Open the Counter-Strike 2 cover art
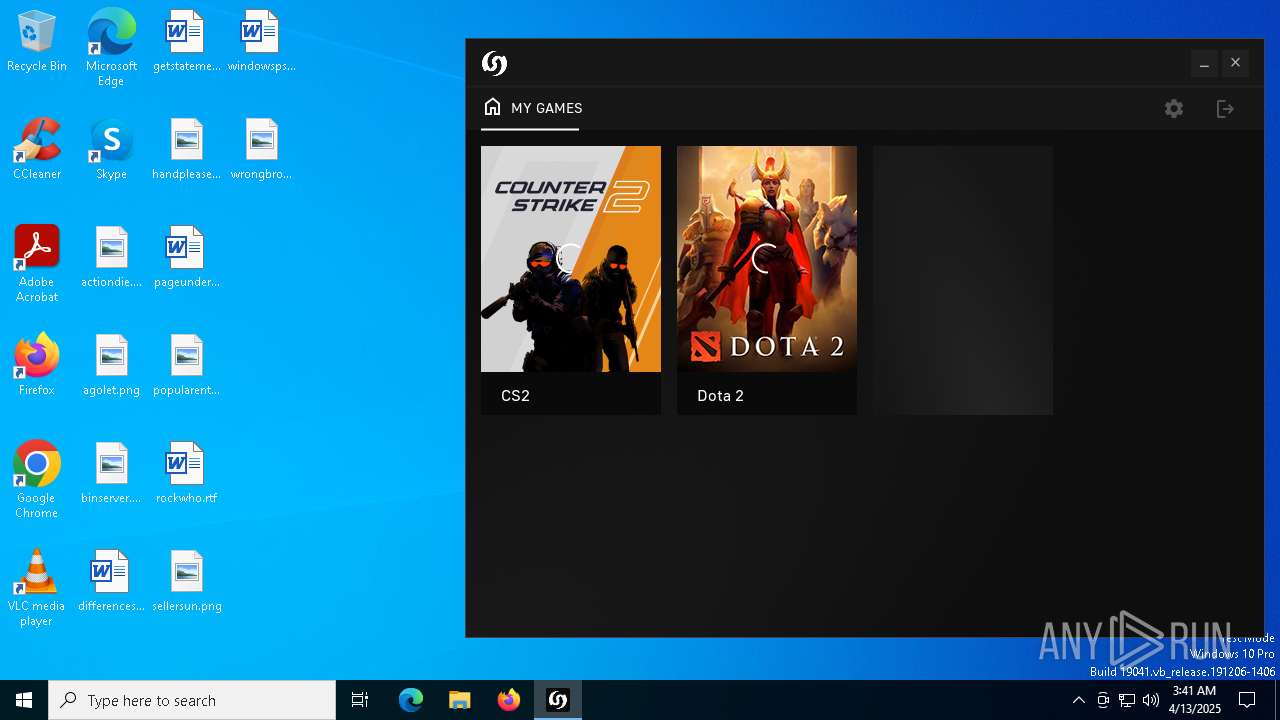Viewport: 1280px width, 720px height. coord(571,259)
